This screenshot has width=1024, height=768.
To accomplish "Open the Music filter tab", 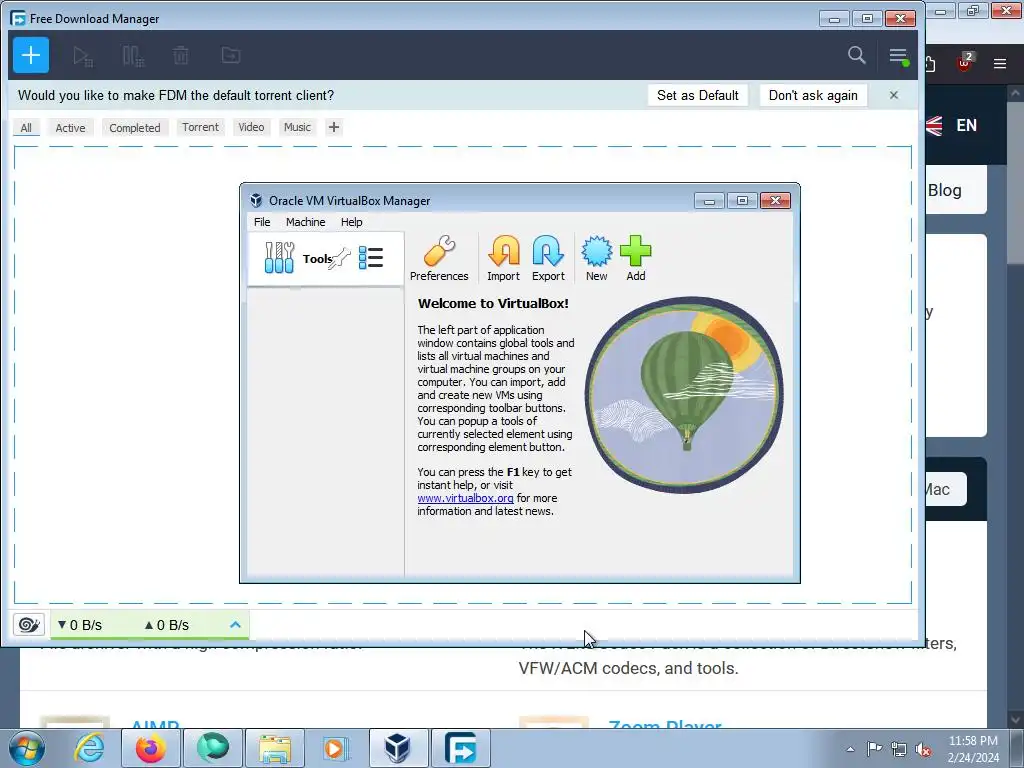I will [297, 127].
